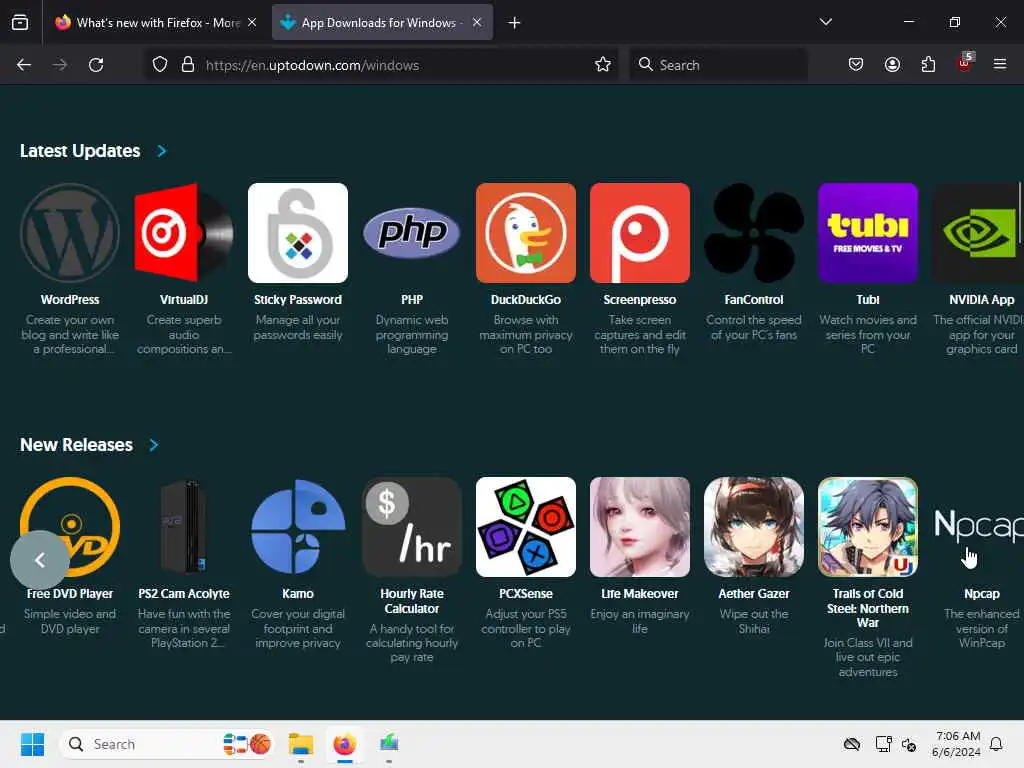Open the Sticky Password title link
The width and height of the screenshot is (1024, 768).
[298, 300]
